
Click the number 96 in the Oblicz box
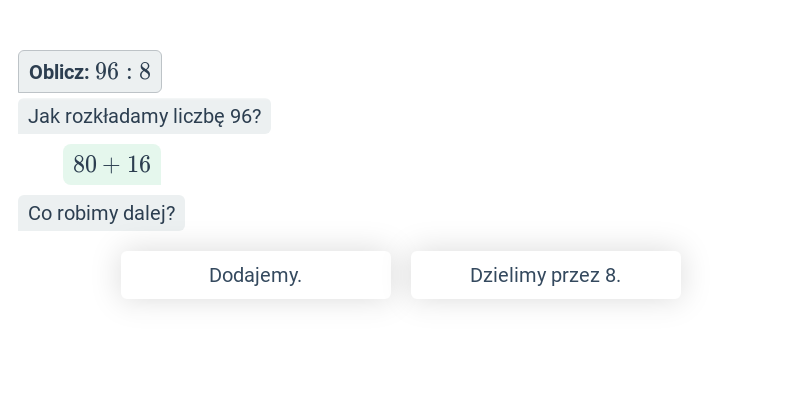[107, 71]
